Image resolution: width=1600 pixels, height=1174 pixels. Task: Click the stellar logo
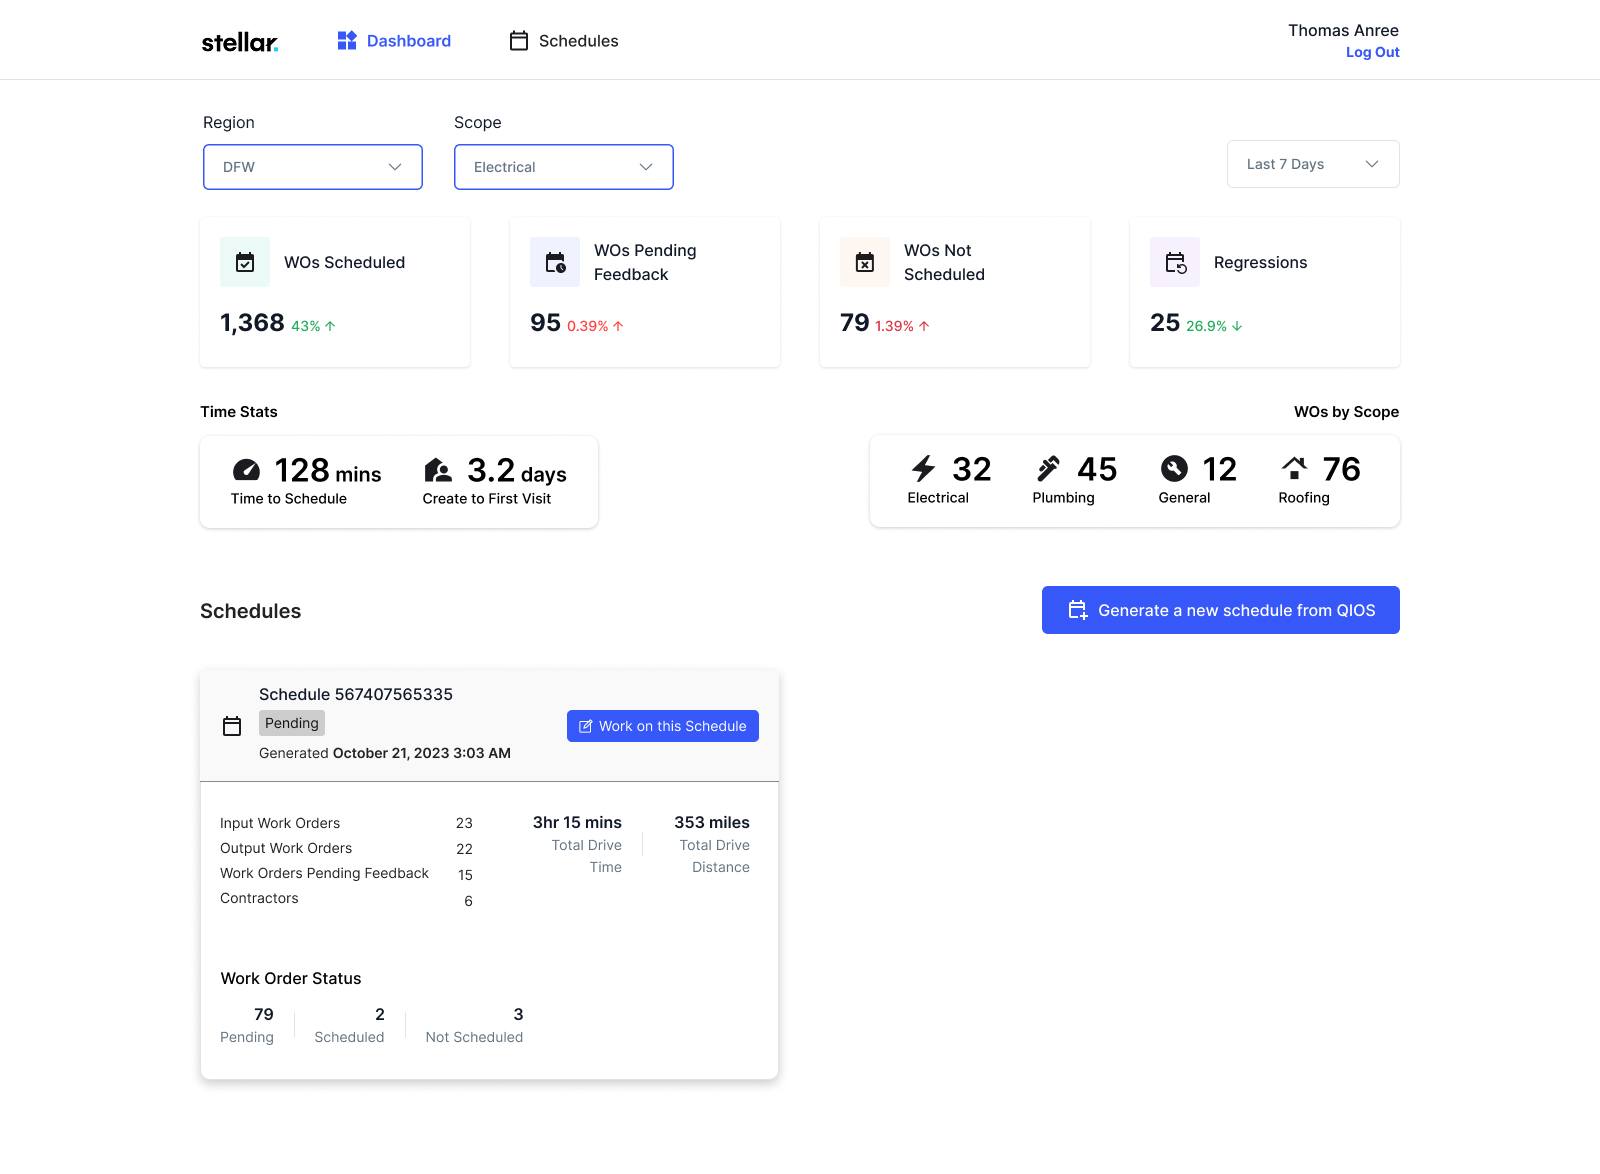point(240,42)
